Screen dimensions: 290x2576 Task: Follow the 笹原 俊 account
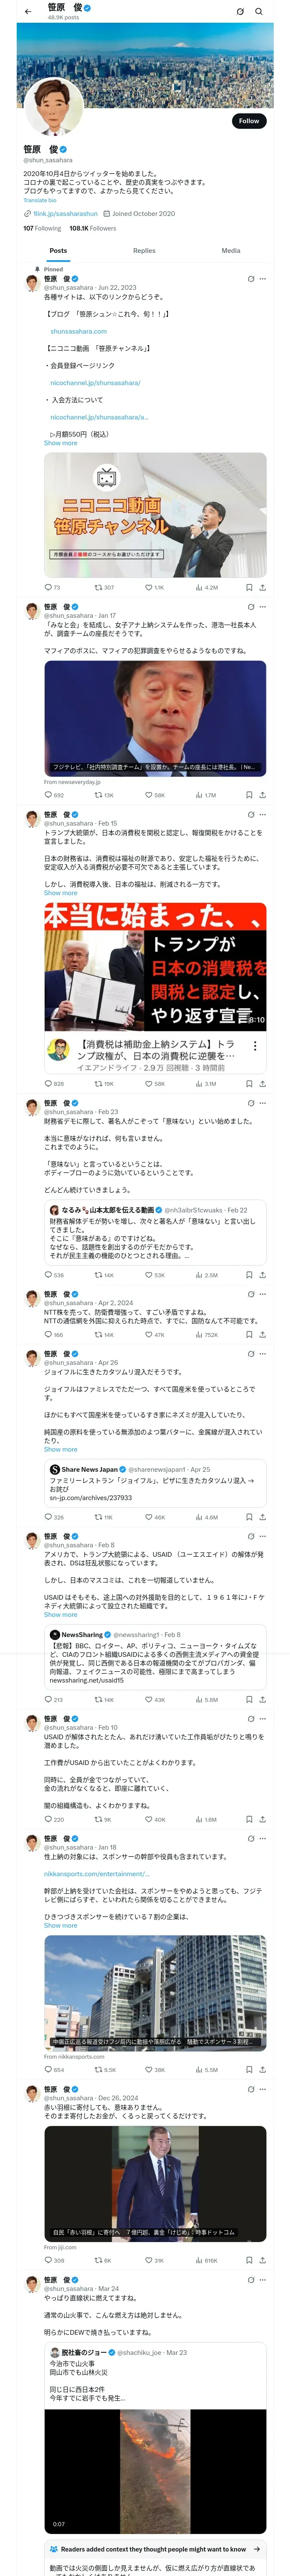coord(248,121)
